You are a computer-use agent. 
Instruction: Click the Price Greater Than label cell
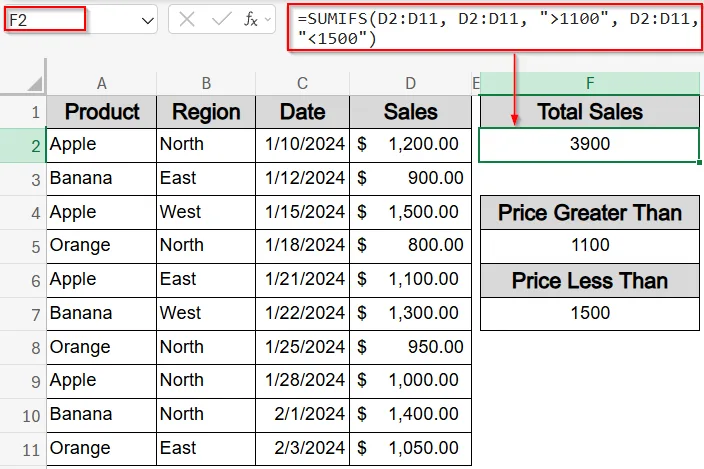(x=590, y=212)
